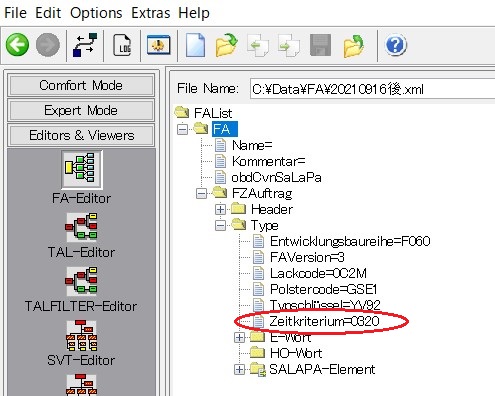This screenshot has height=396, width=495.
Task: Click the HO-Wort folder icon
Action: pyautogui.click(x=257, y=352)
